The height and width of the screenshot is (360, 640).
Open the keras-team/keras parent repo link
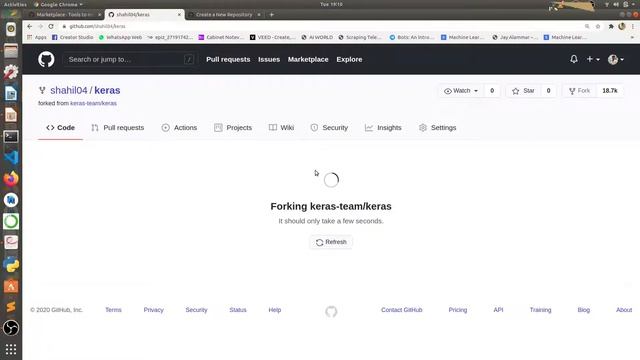click(93, 103)
